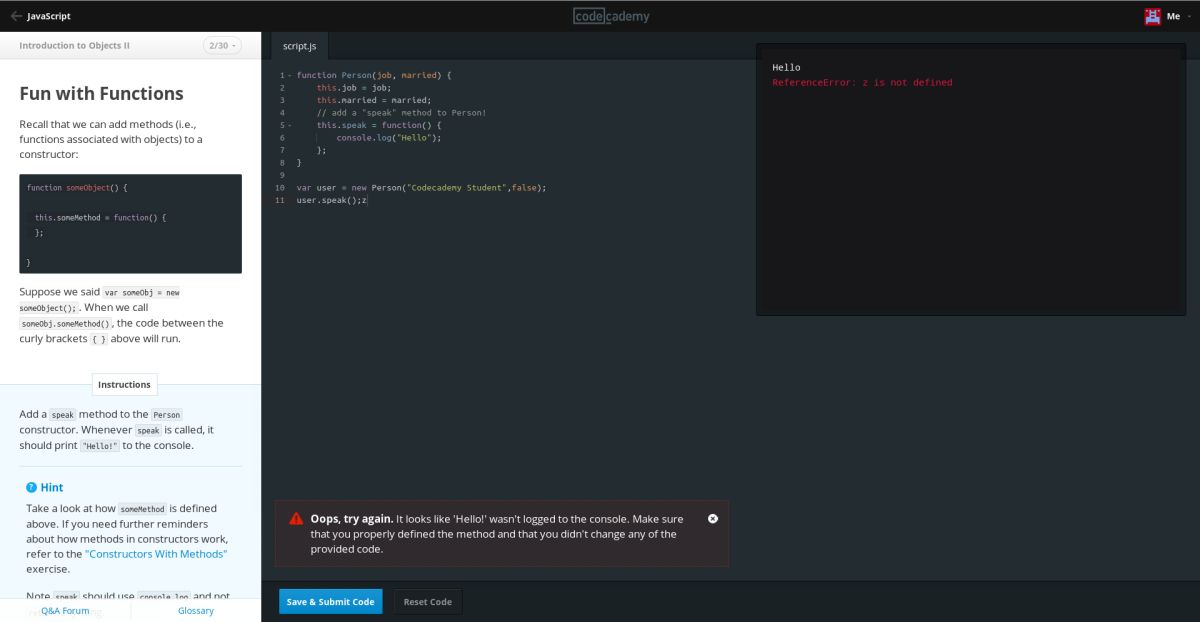
Task: Open the Hint section
Action: (x=52, y=487)
